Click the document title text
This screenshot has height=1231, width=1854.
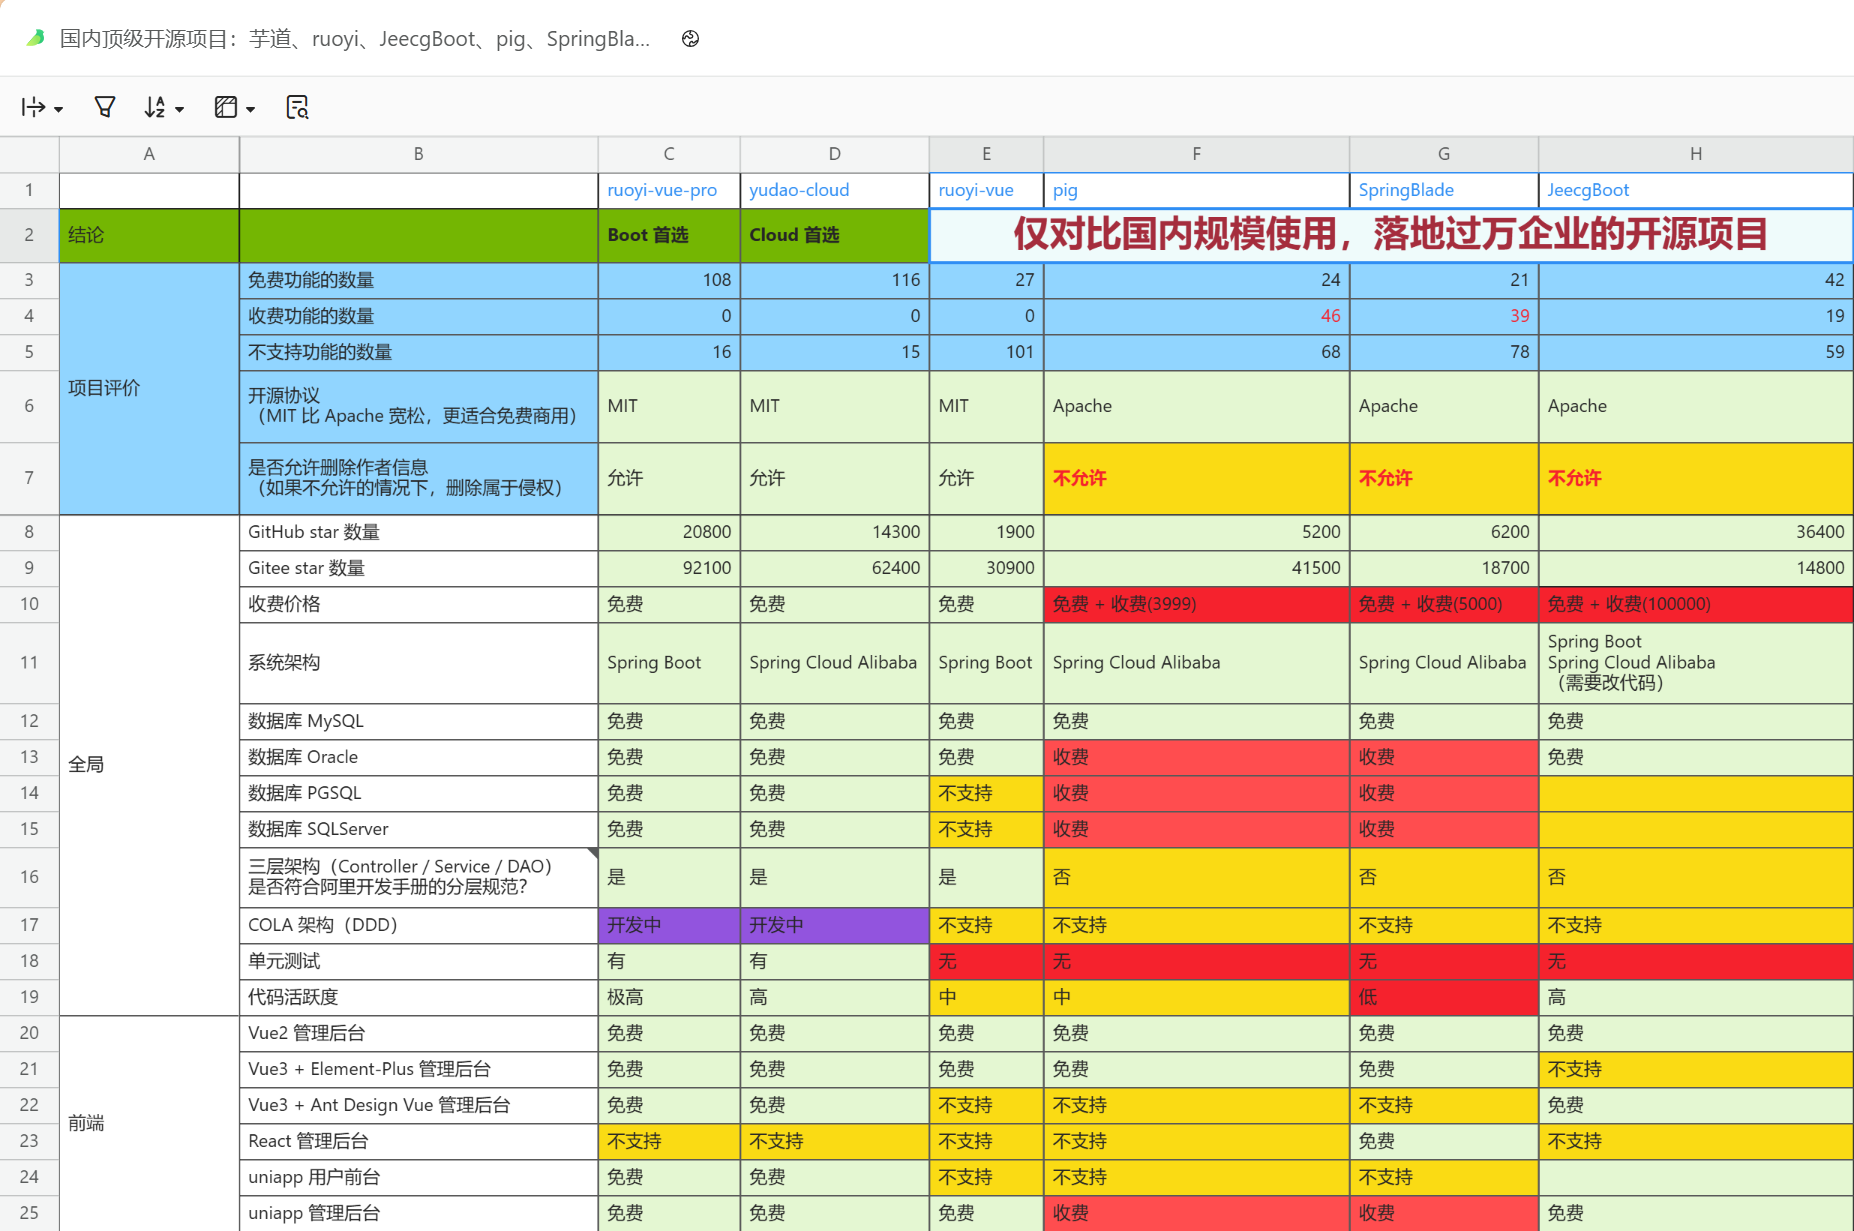click(x=354, y=39)
